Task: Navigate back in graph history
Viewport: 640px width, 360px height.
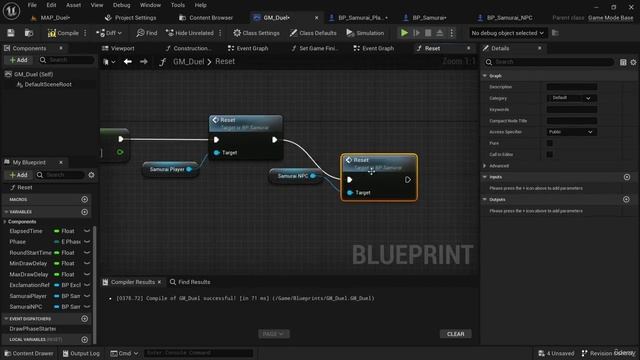Action: (128, 62)
